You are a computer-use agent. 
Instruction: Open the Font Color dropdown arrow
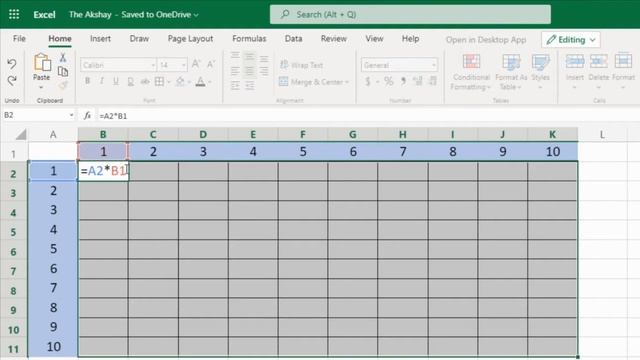pos(210,82)
